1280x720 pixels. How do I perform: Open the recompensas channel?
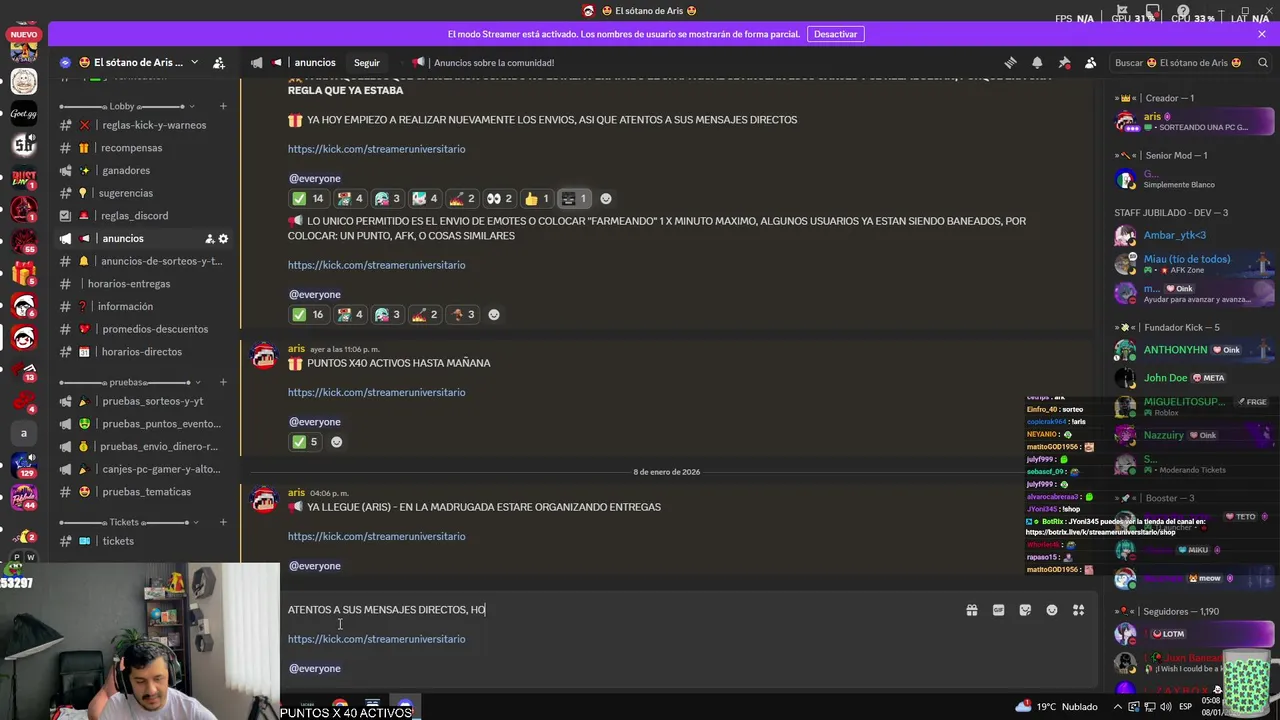coord(144,148)
